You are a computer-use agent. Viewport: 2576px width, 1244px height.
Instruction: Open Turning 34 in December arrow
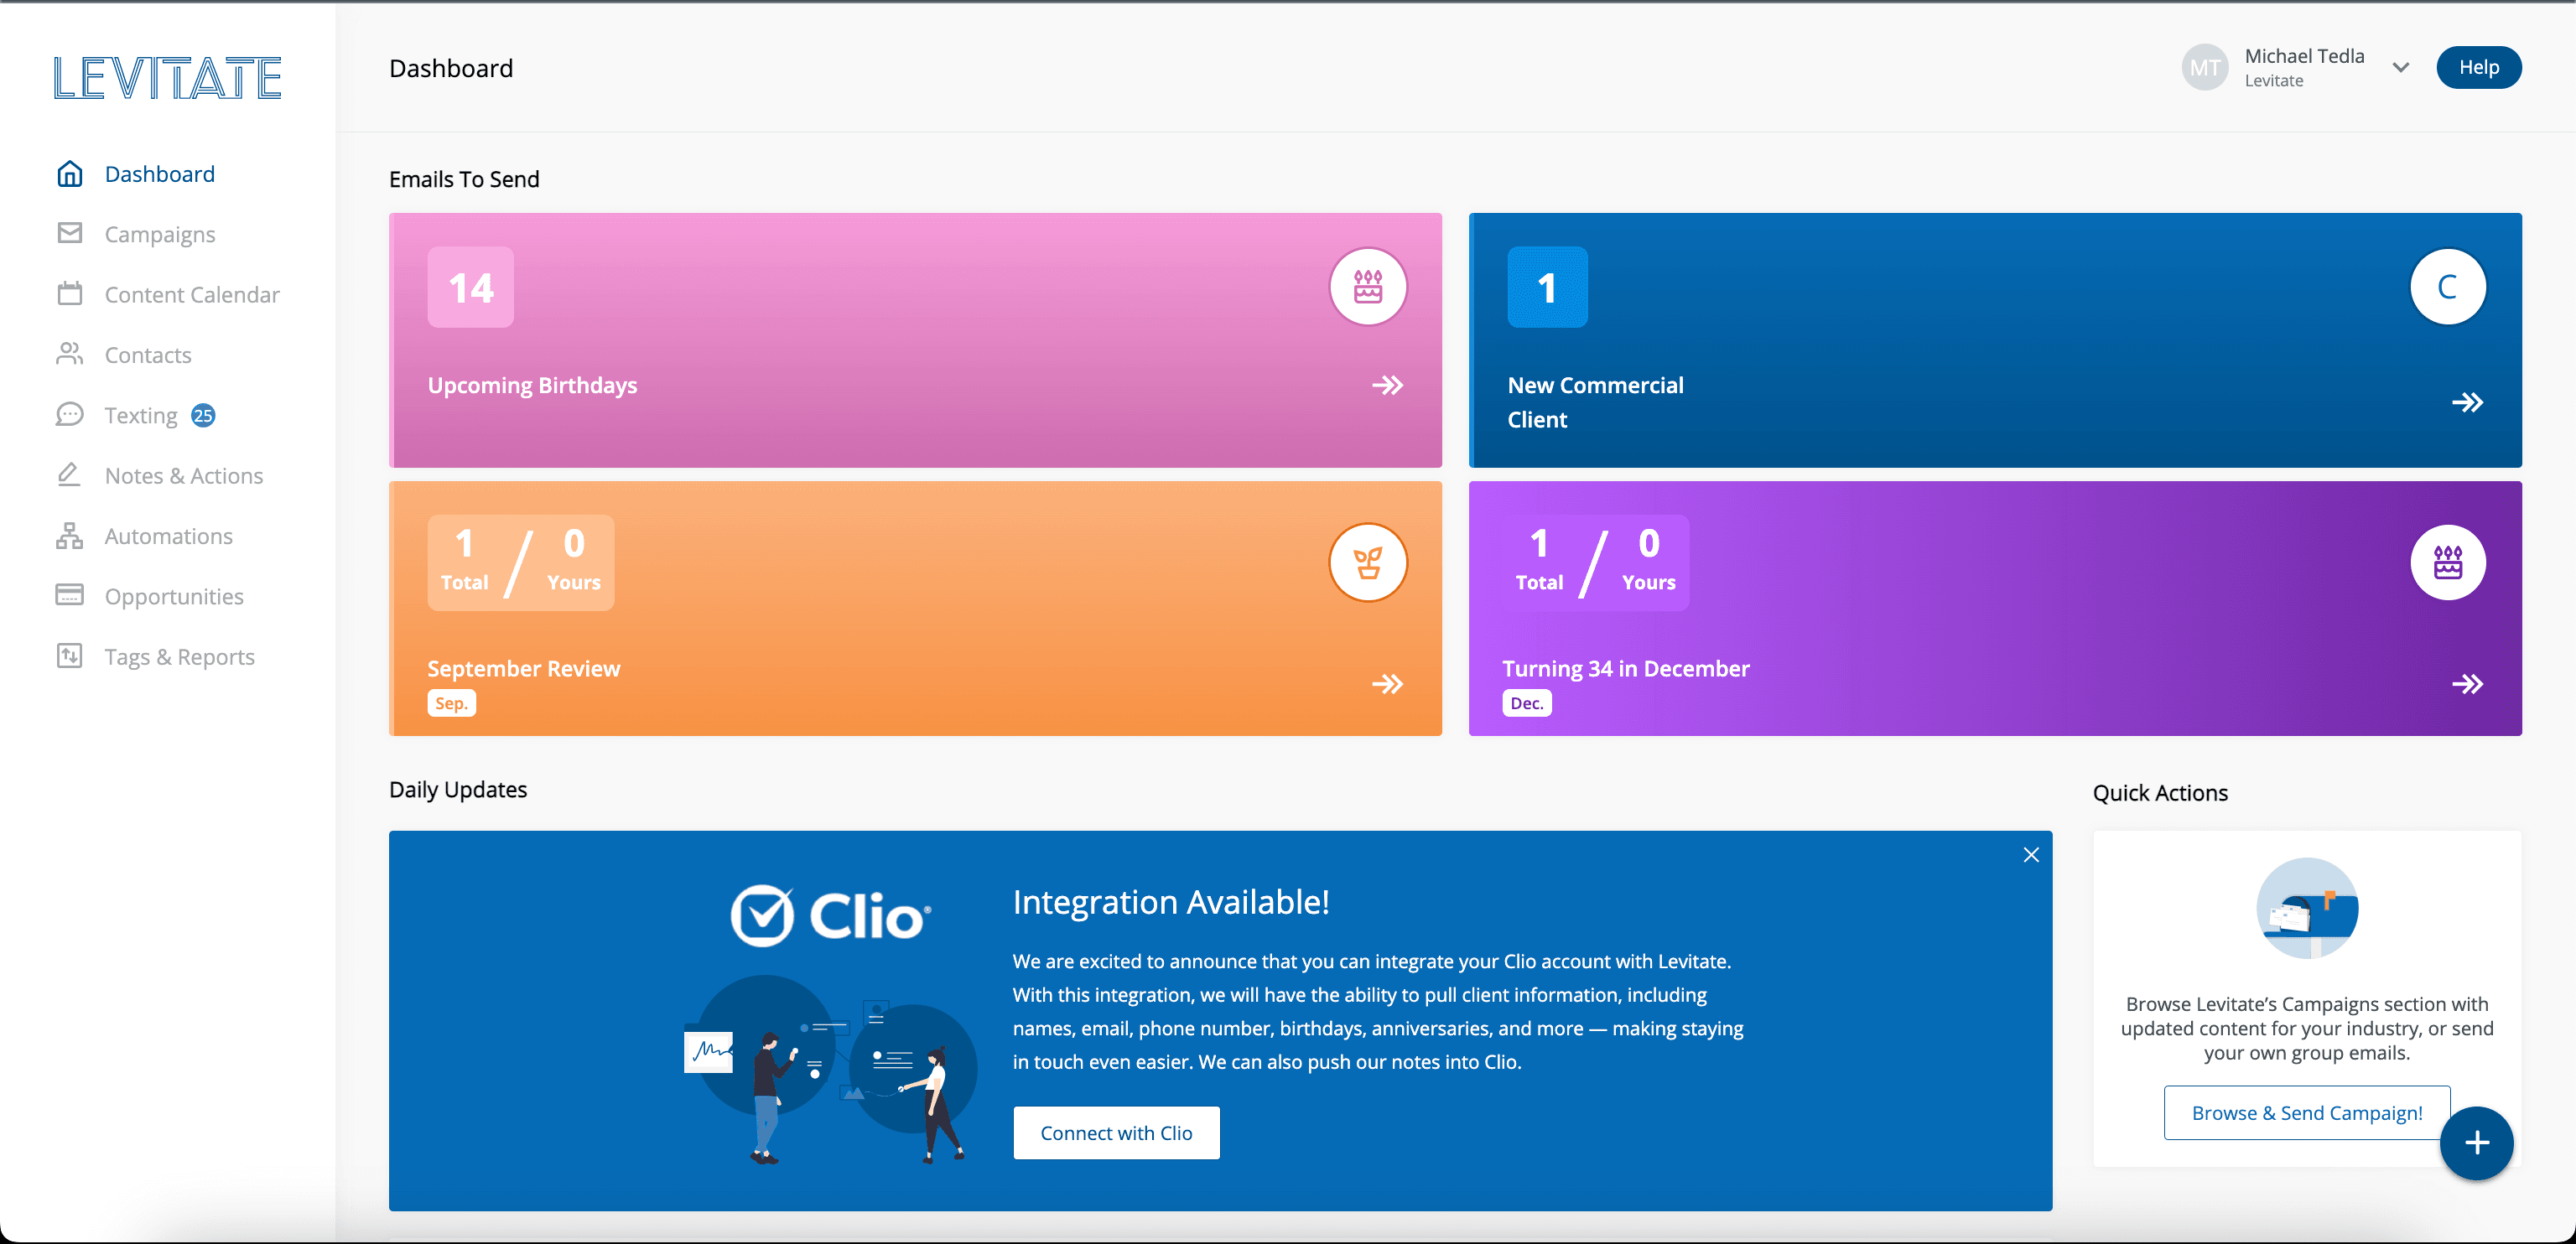[x=2467, y=684]
